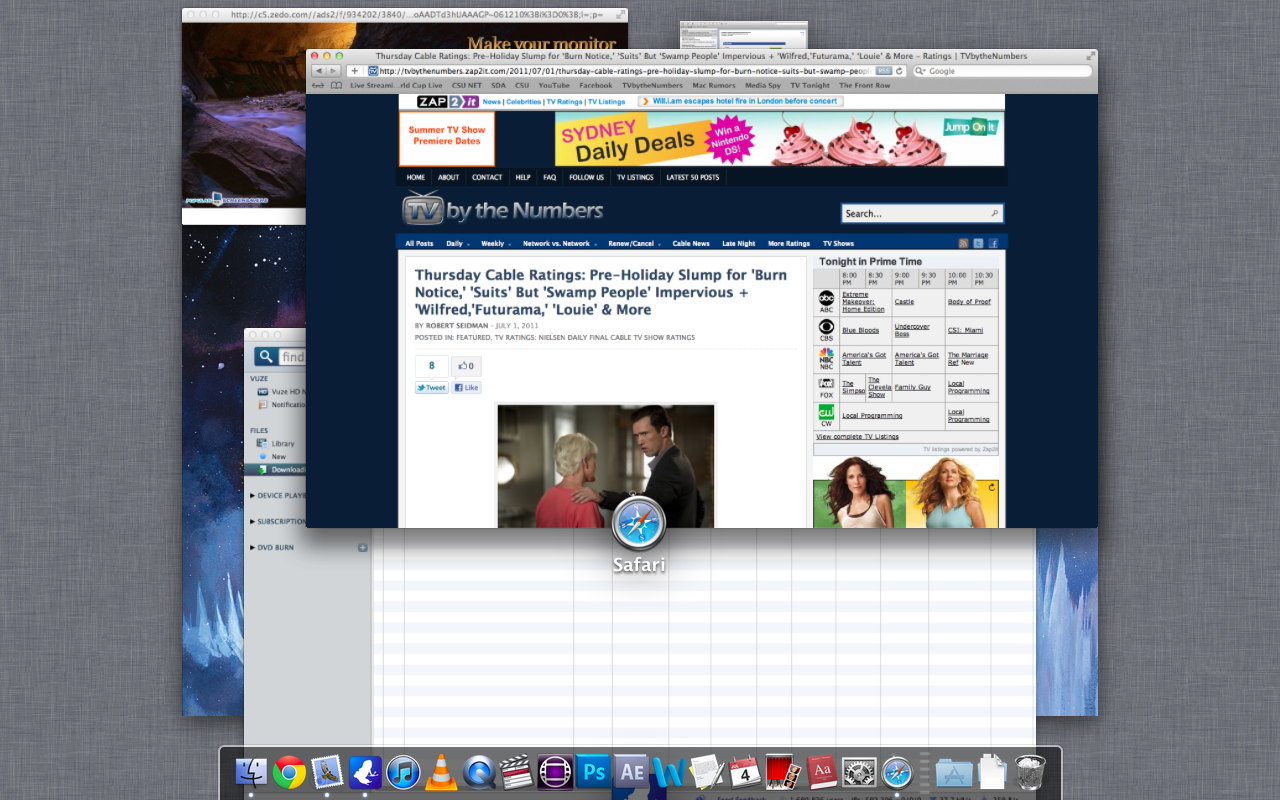Viewport: 1280px width, 800px height.
Task: Launch Photoshop from the Dock
Action: [x=593, y=771]
